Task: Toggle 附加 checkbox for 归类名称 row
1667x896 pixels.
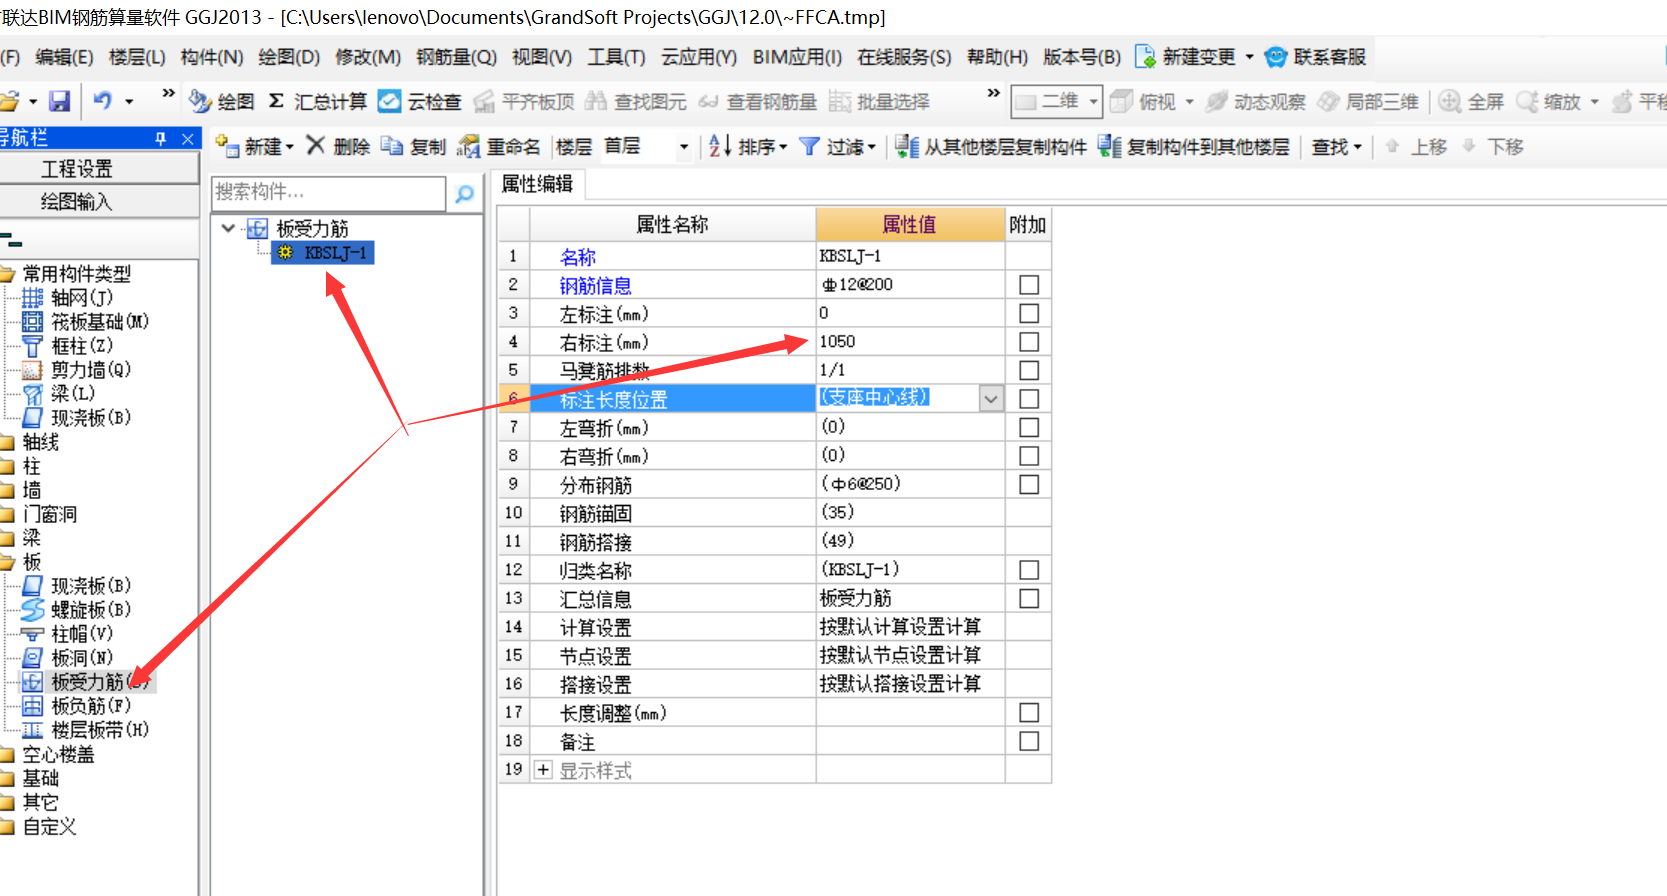Action: click(1028, 570)
